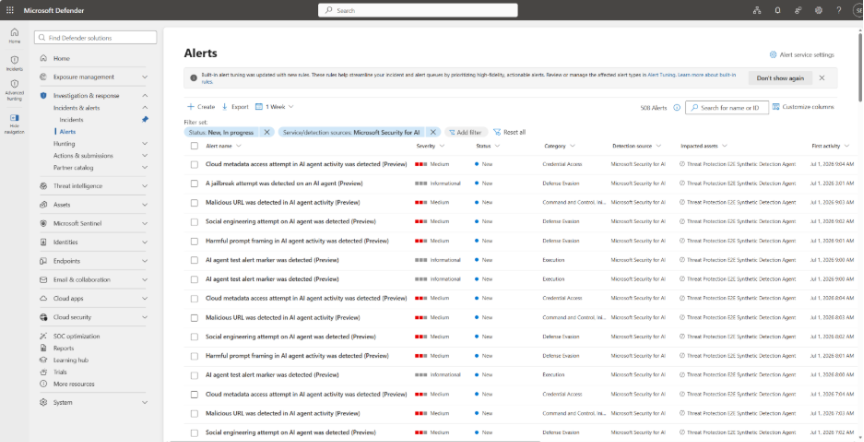
Task: Click the pin icon beside Incidents
Action: tap(145, 120)
